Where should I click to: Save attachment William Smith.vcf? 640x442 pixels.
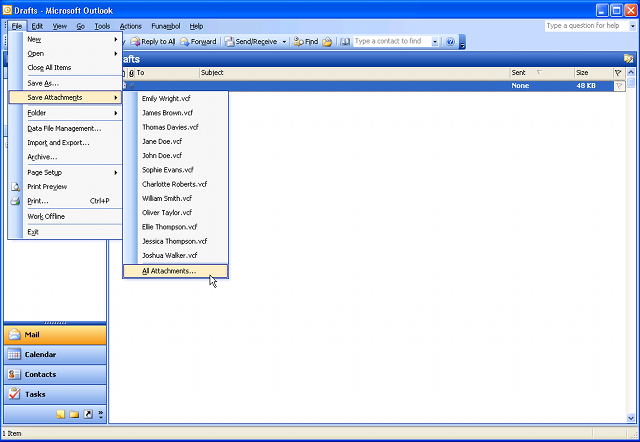176,198
